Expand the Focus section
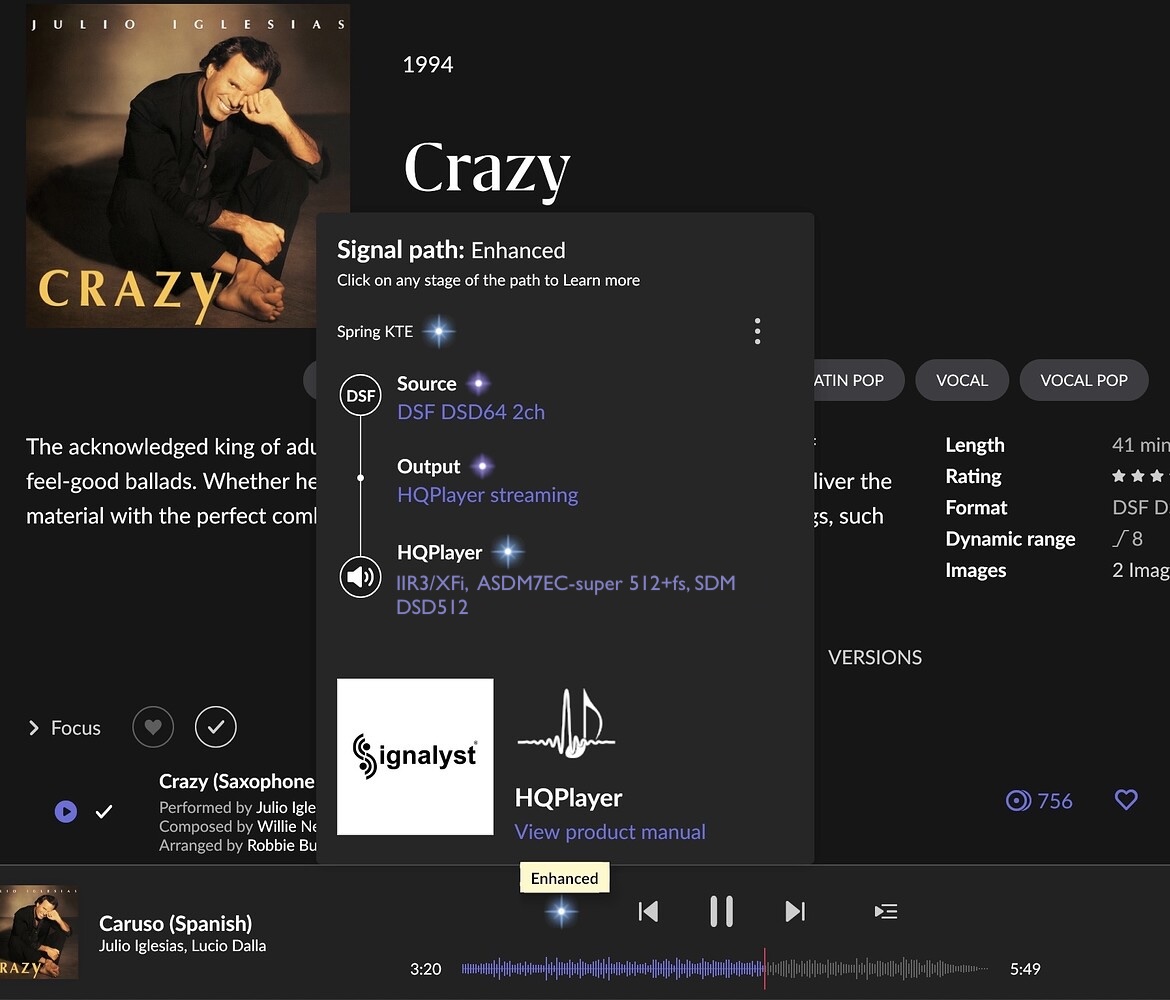 point(64,728)
